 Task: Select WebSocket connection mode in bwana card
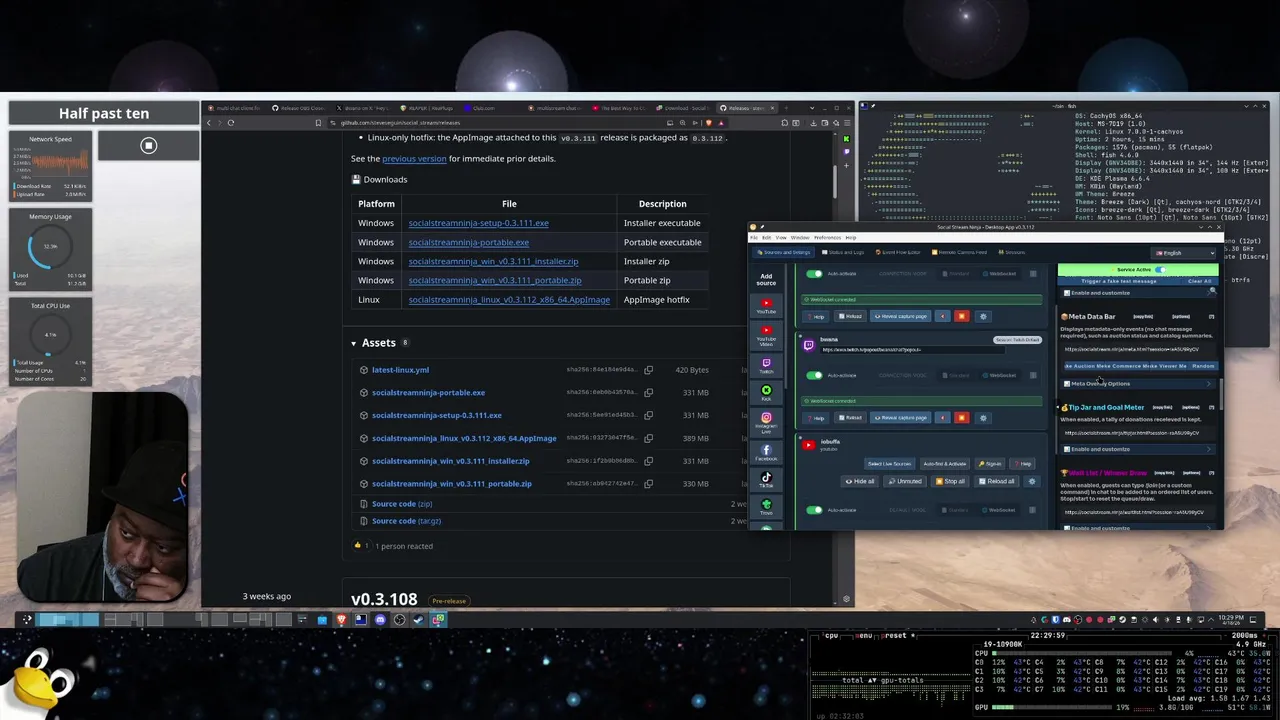tap(1000, 375)
